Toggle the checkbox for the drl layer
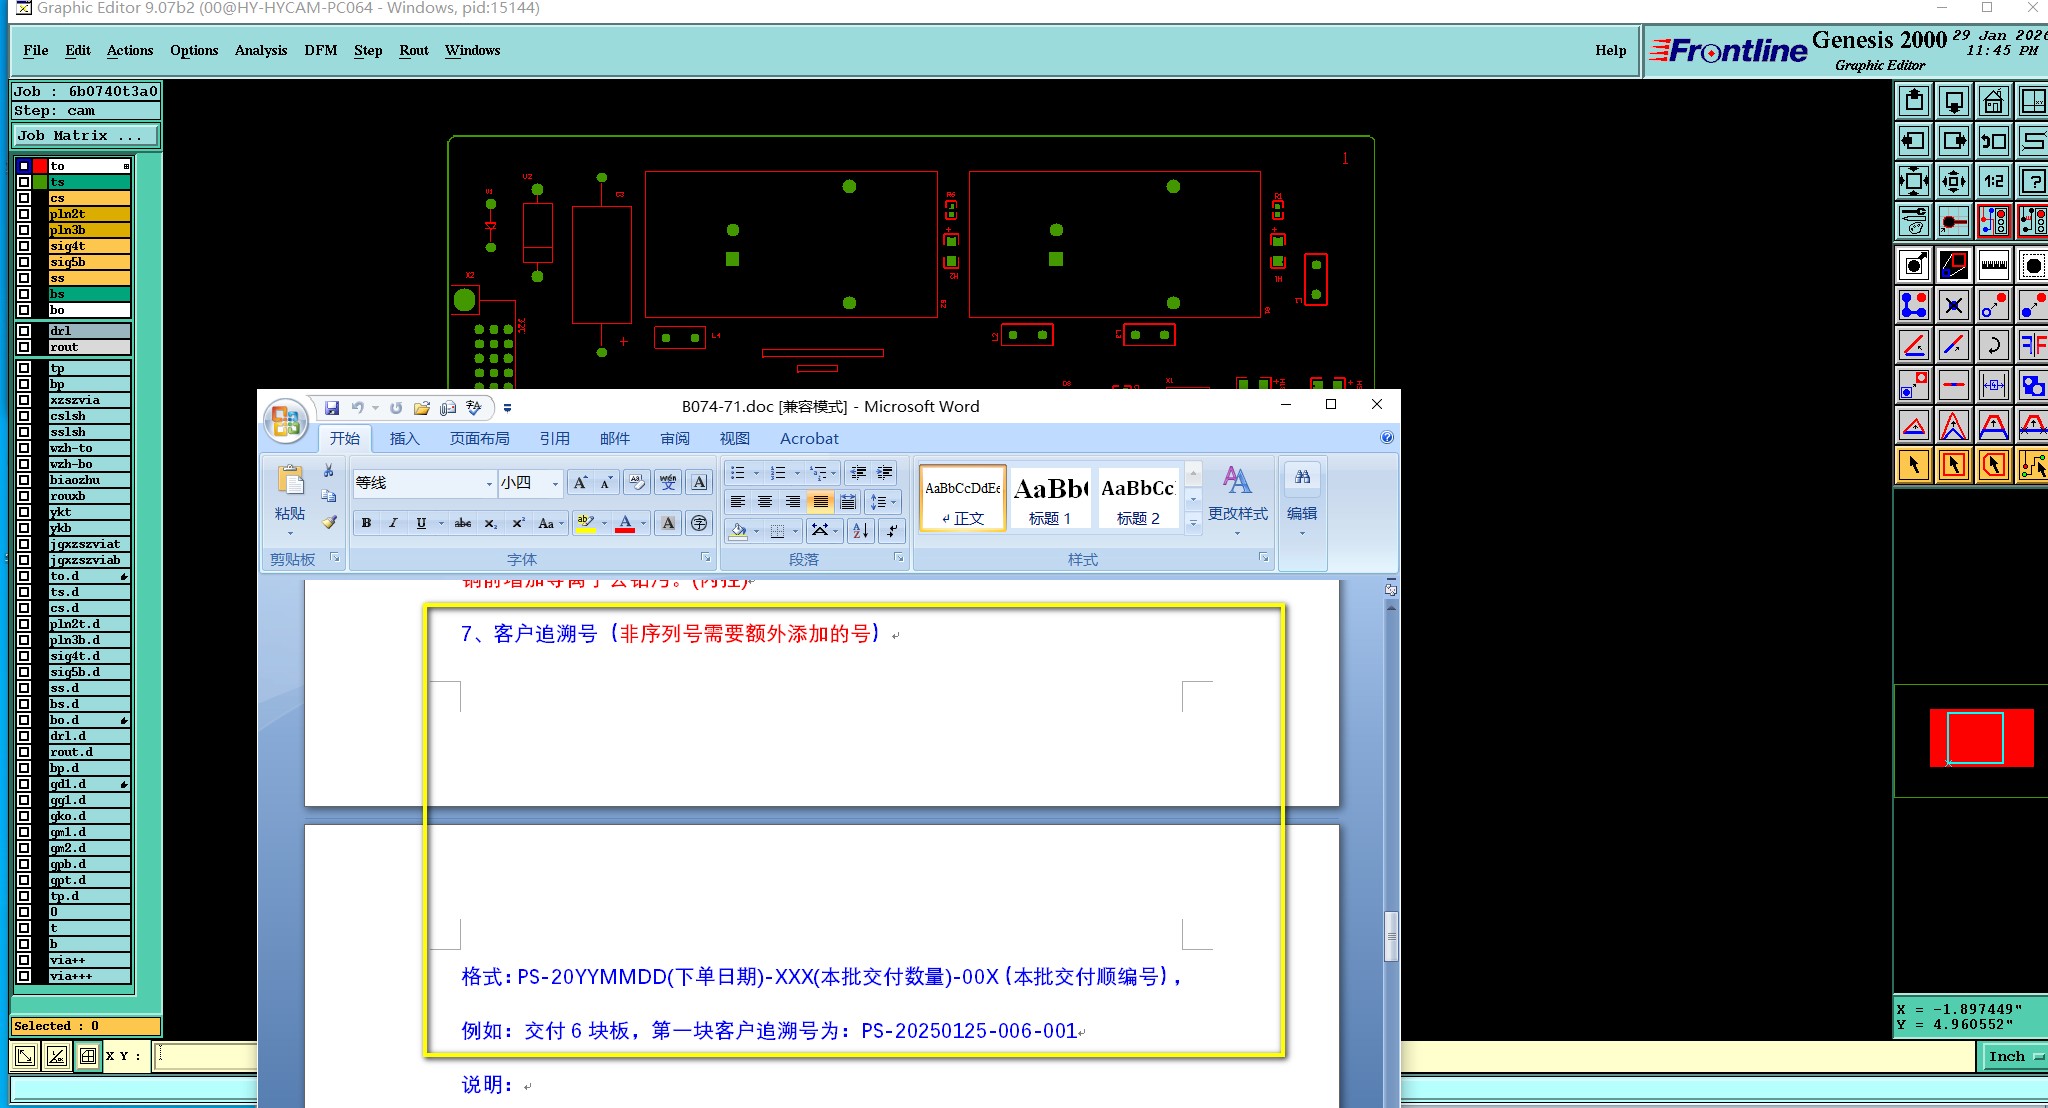This screenshot has width=2048, height=1108. click(x=24, y=331)
